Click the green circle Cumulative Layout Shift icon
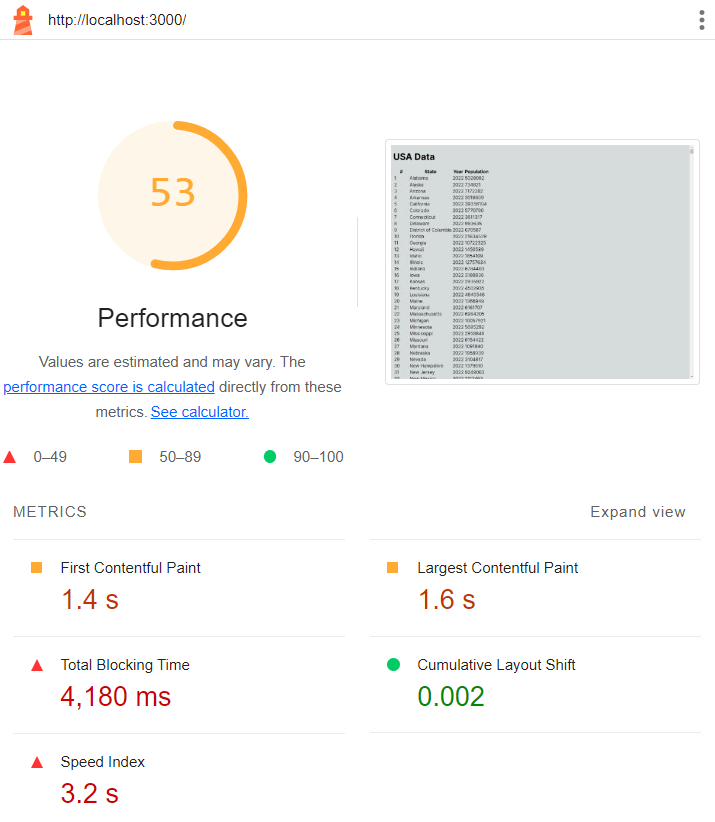 click(x=393, y=665)
